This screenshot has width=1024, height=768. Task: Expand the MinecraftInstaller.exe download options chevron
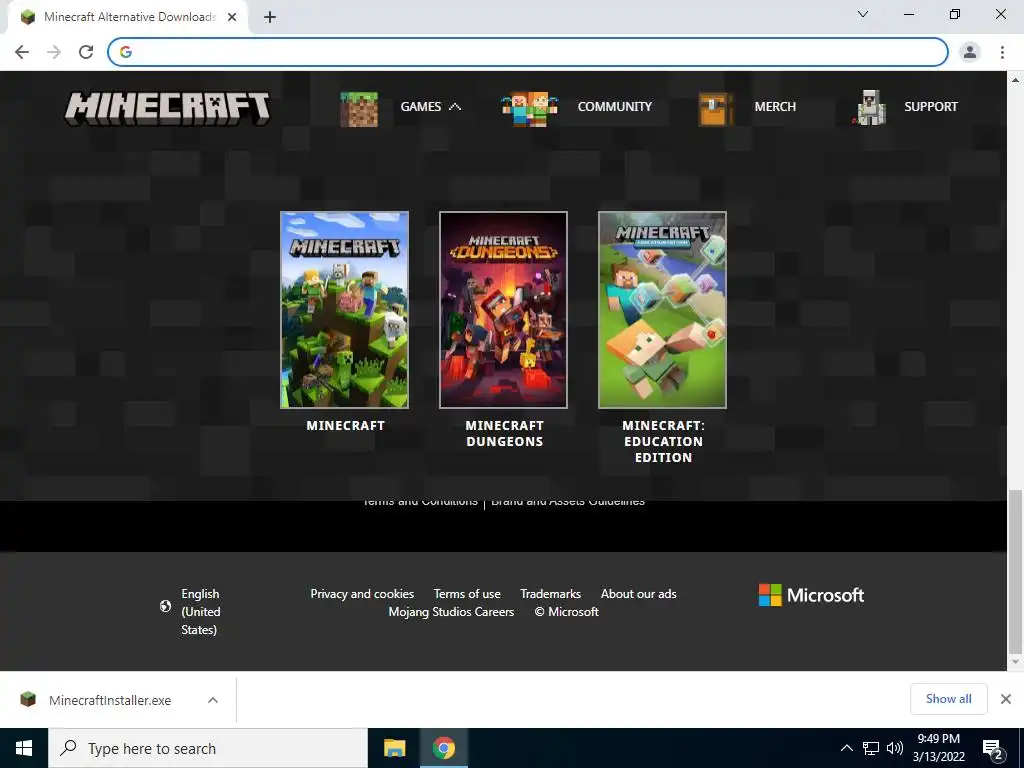click(213, 700)
